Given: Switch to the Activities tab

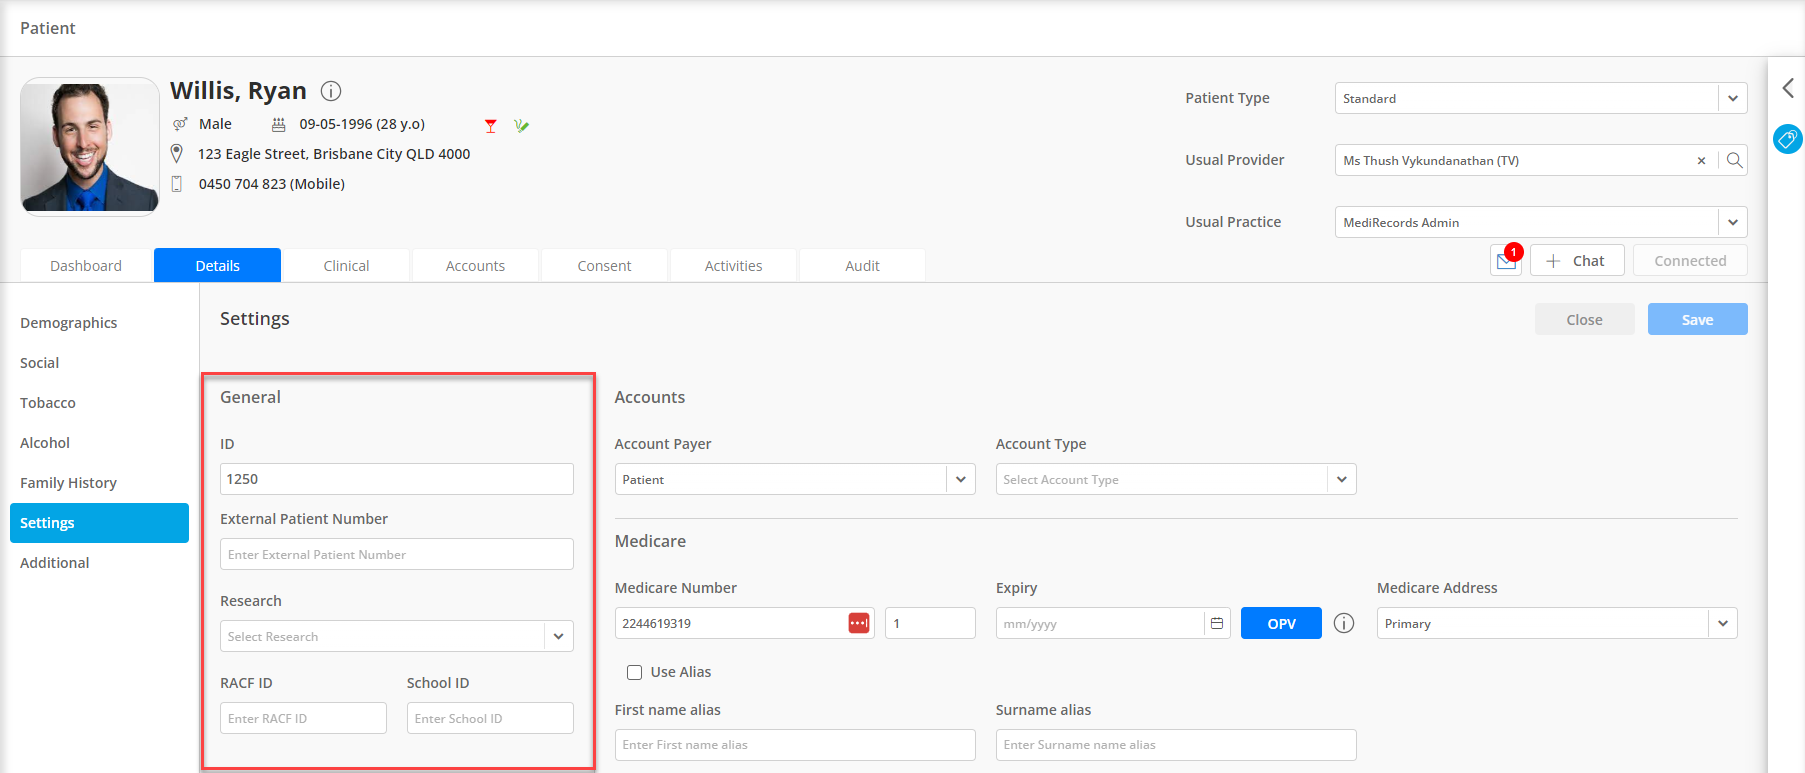Looking at the screenshot, I should tap(733, 266).
